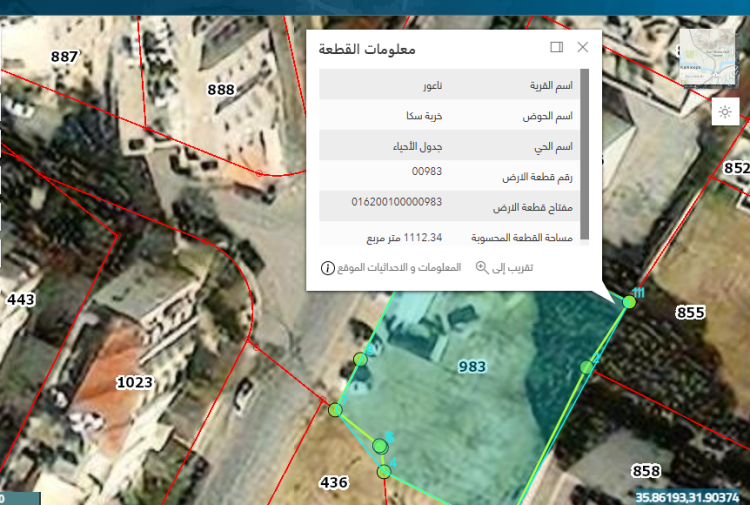Click the 'تقريب إلى' zoom link

[x=511, y=268]
